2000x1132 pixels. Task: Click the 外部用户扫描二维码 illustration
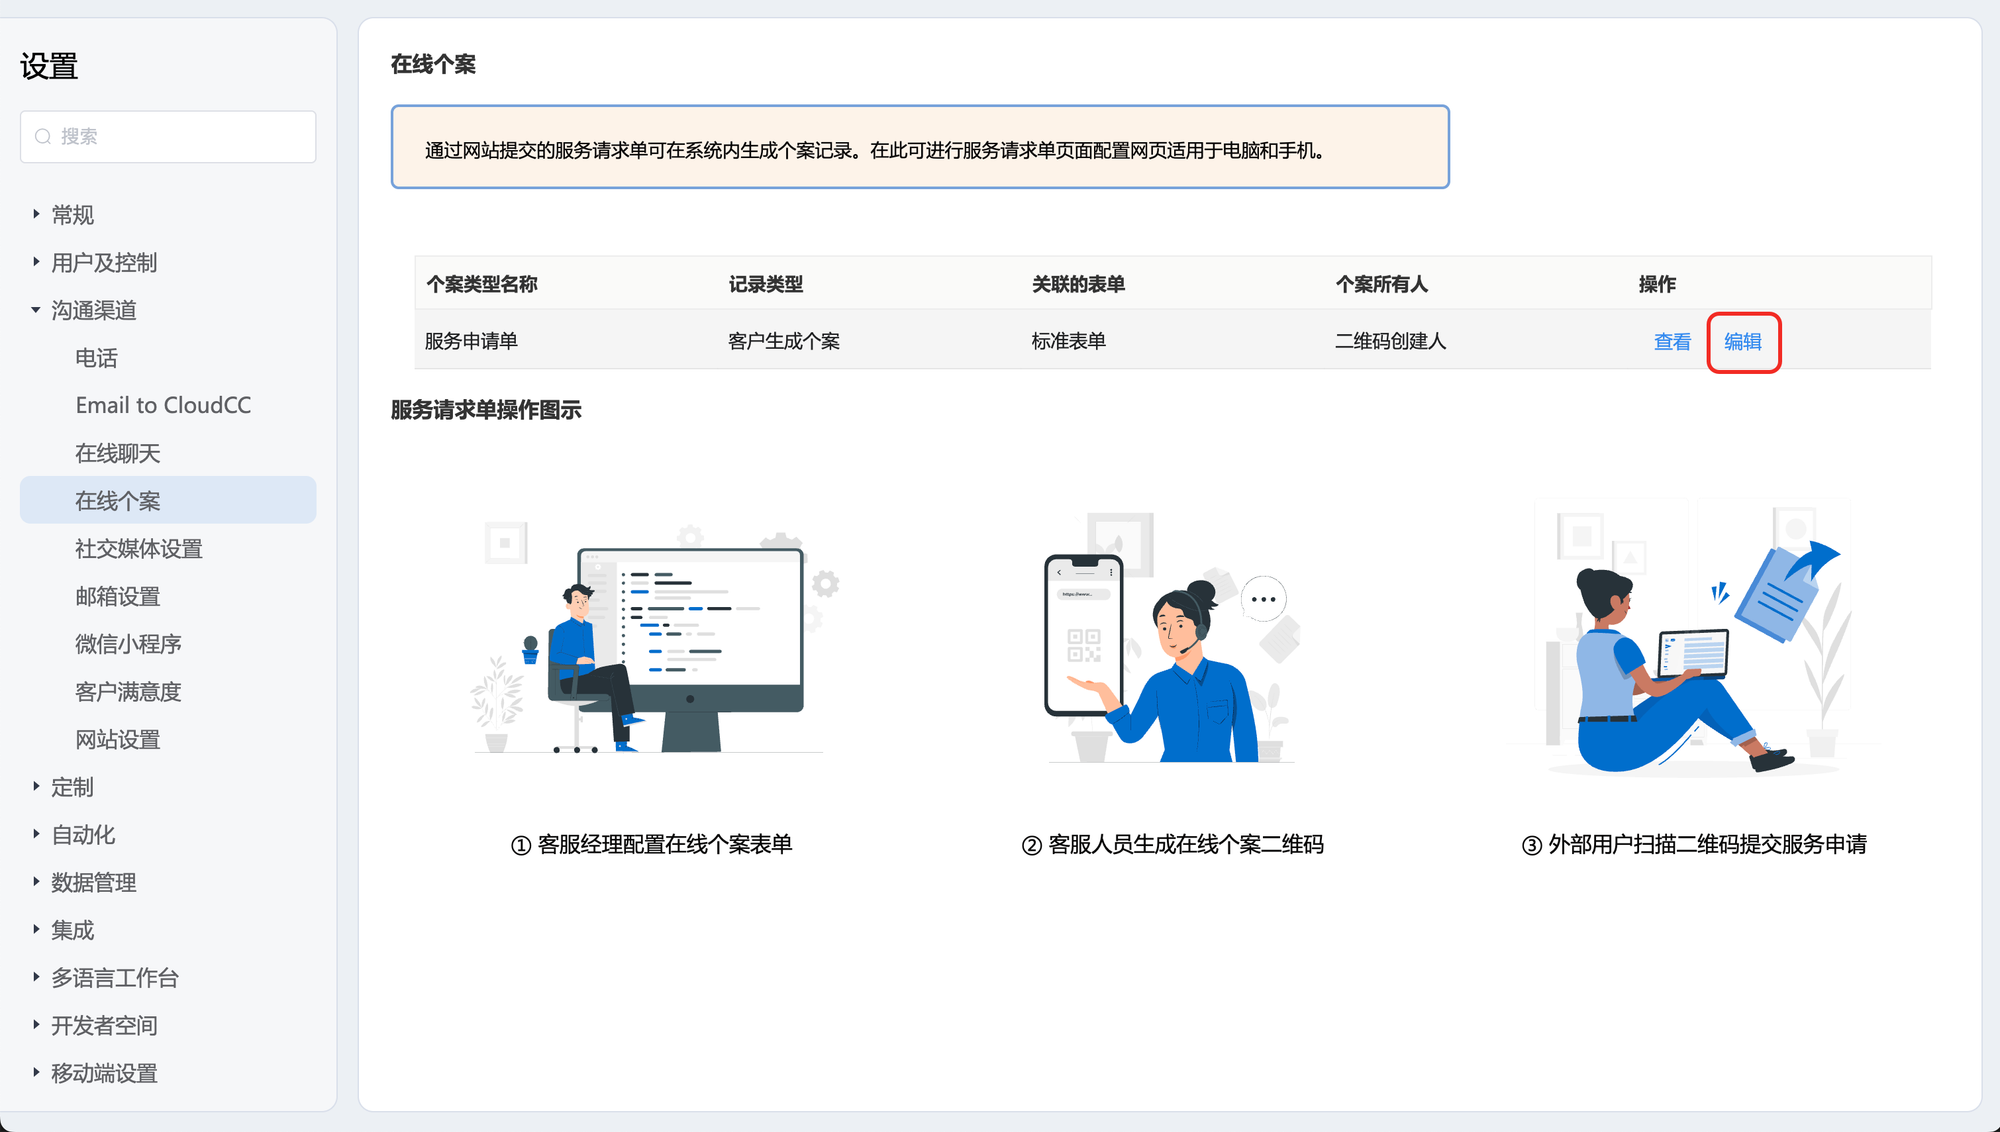[x=1695, y=645]
